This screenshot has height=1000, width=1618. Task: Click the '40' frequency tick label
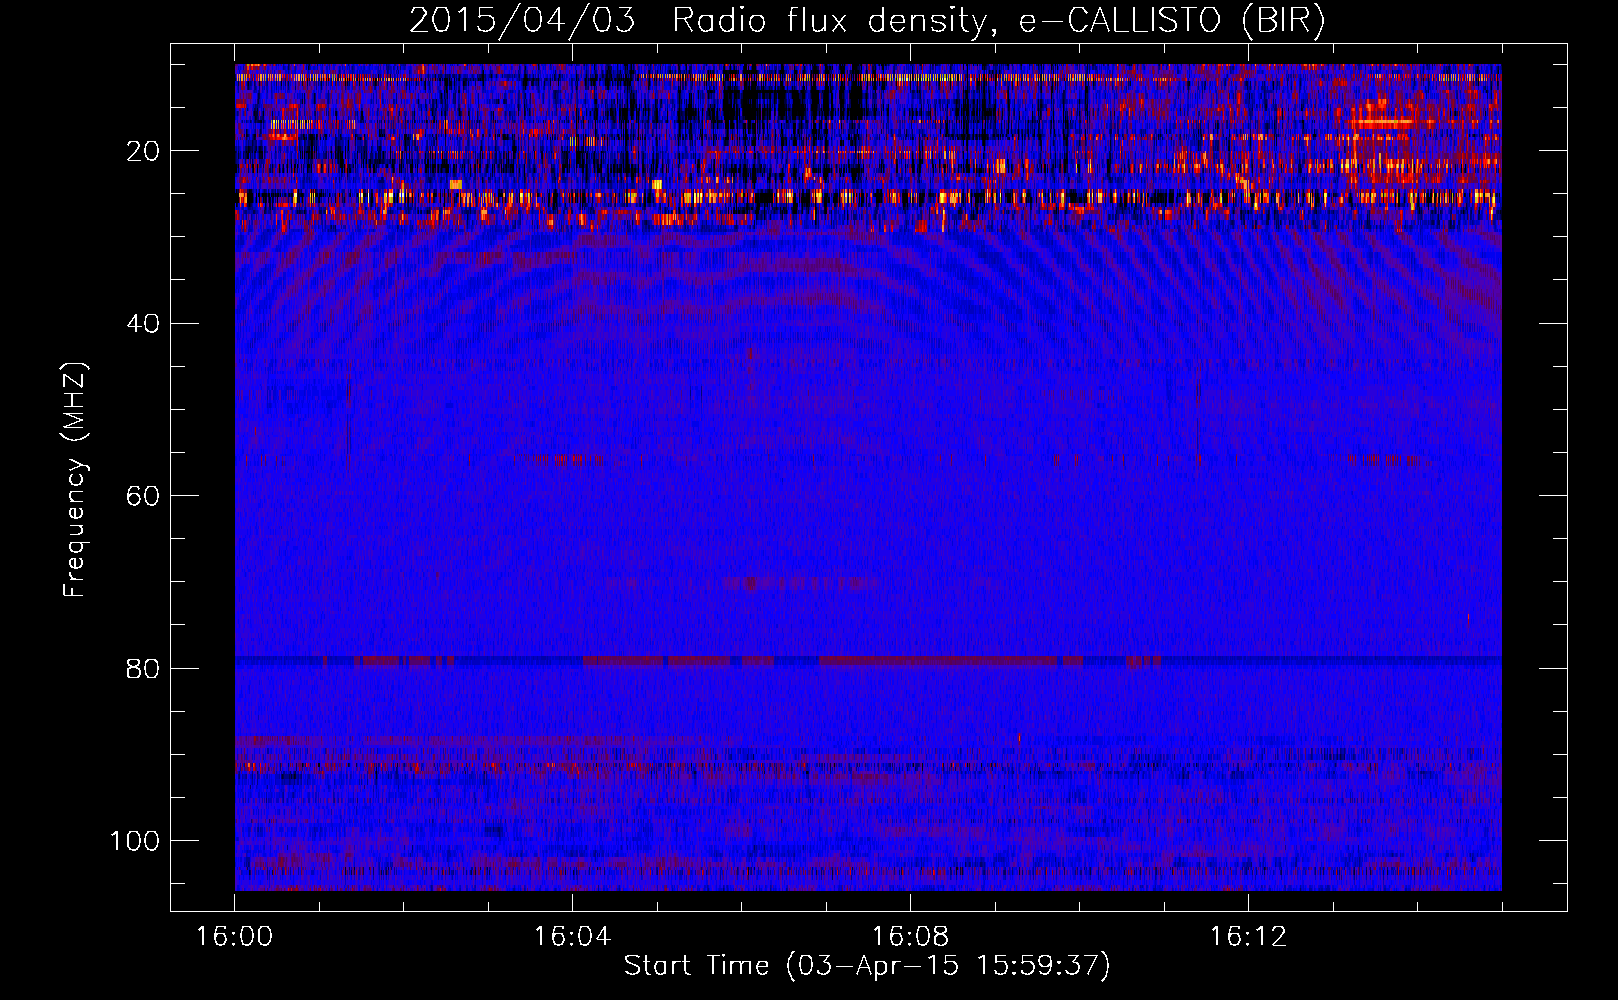(x=144, y=323)
